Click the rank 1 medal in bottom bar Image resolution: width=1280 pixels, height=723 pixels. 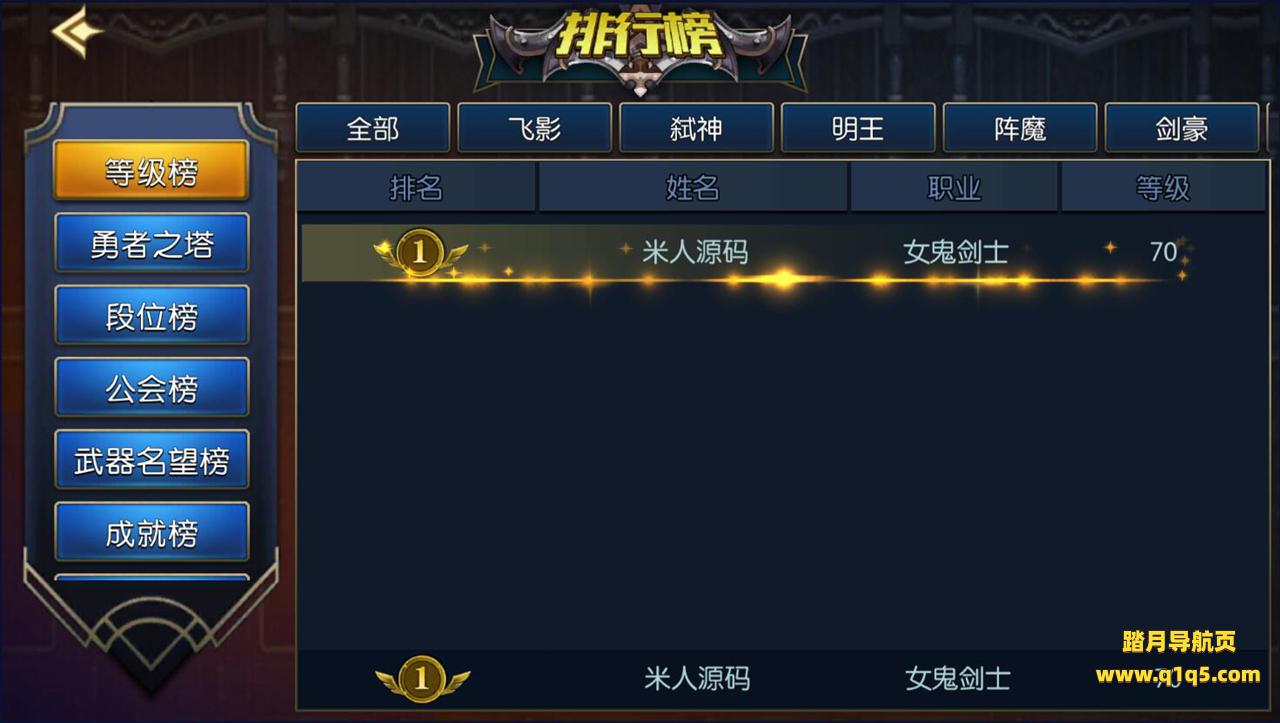pyautogui.click(x=422, y=679)
